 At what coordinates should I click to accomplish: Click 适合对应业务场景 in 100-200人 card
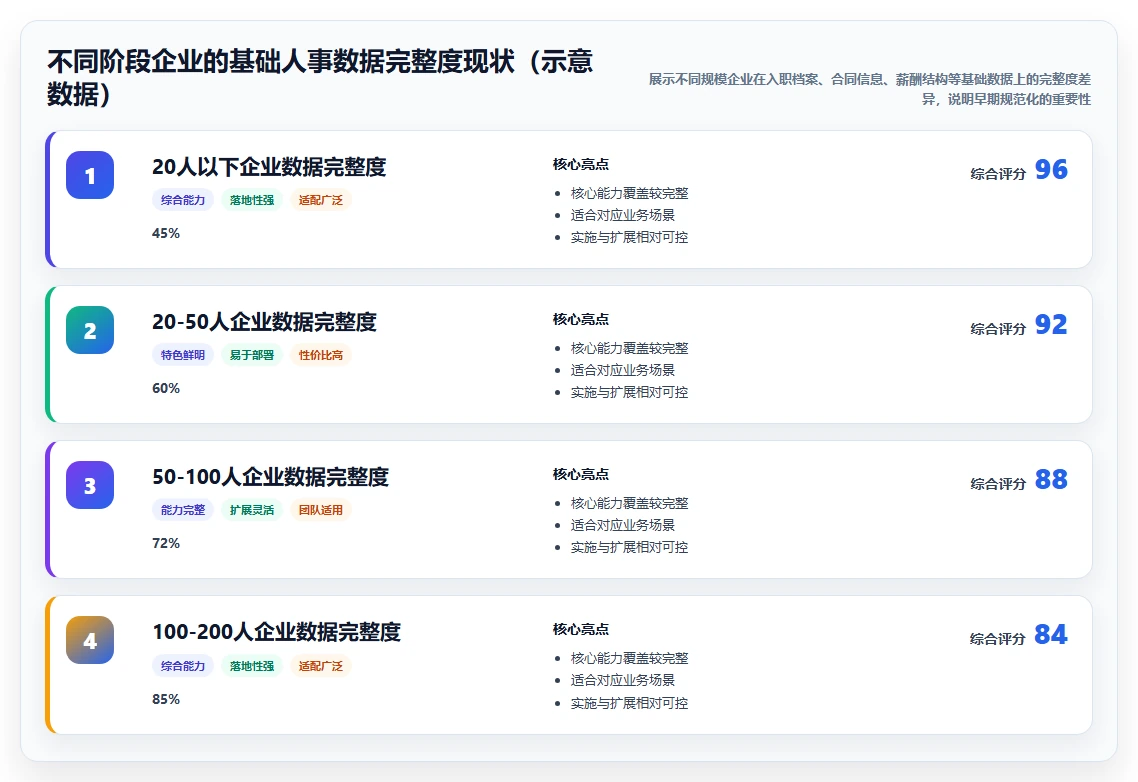(x=623, y=680)
